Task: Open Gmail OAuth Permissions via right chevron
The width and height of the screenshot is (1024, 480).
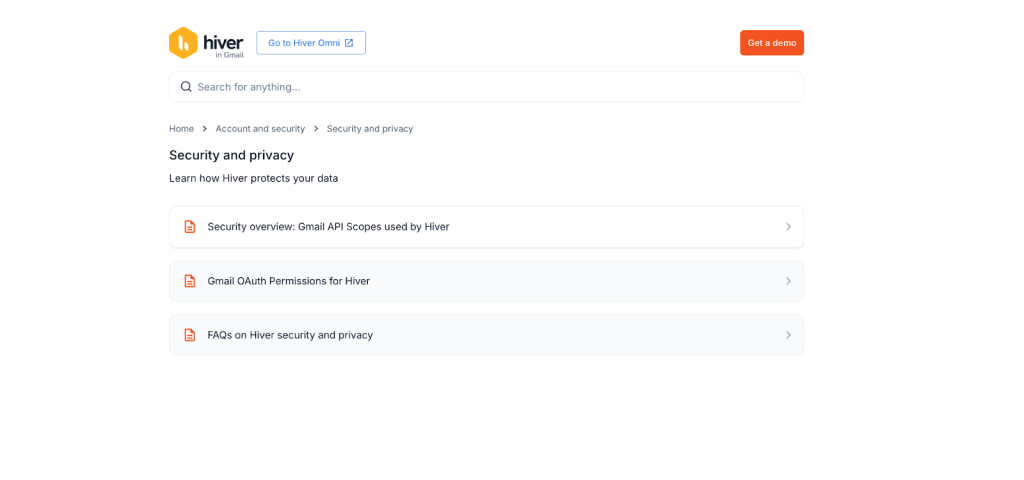Action: [x=788, y=281]
